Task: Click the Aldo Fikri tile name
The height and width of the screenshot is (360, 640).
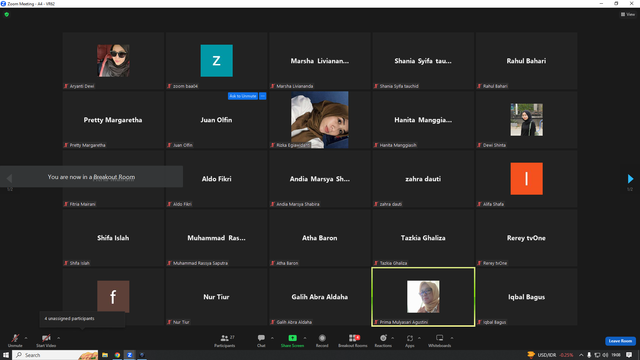Action: (216, 179)
